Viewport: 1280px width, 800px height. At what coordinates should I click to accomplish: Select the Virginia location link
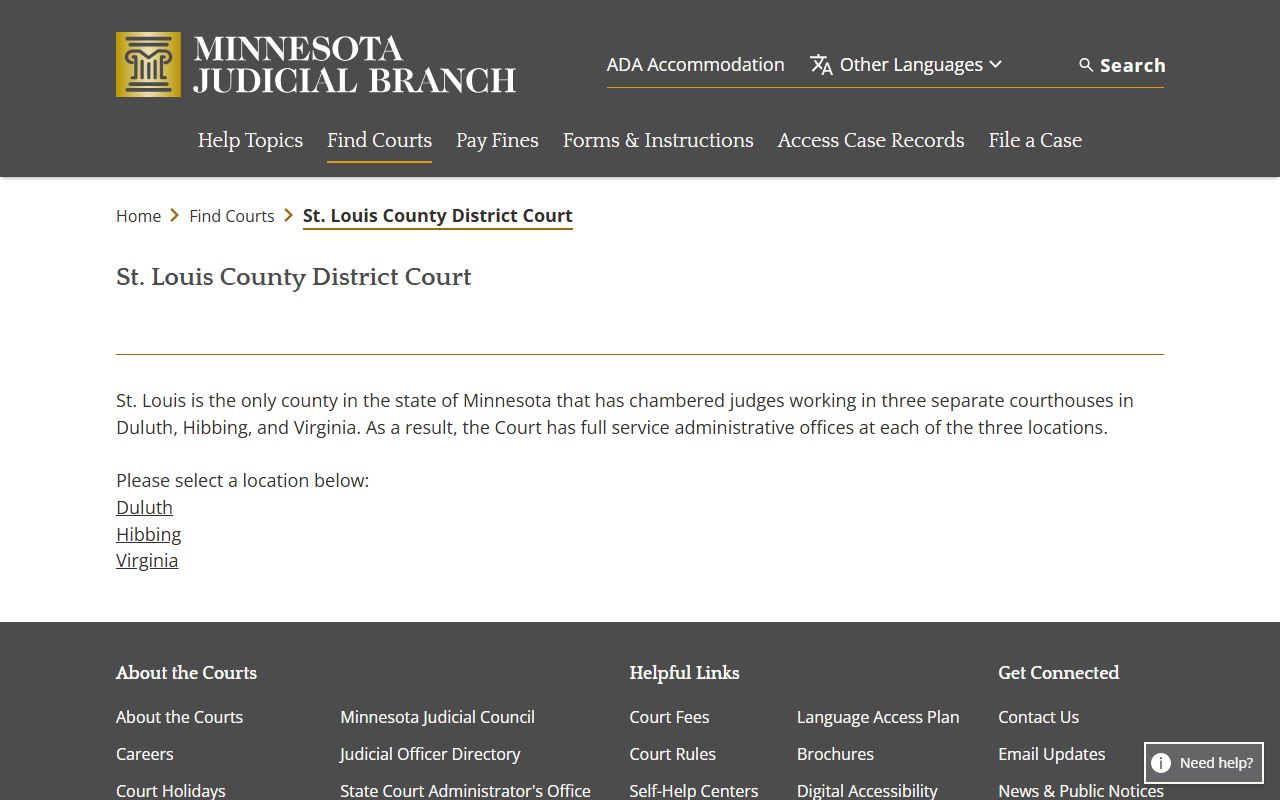pyautogui.click(x=147, y=560)
